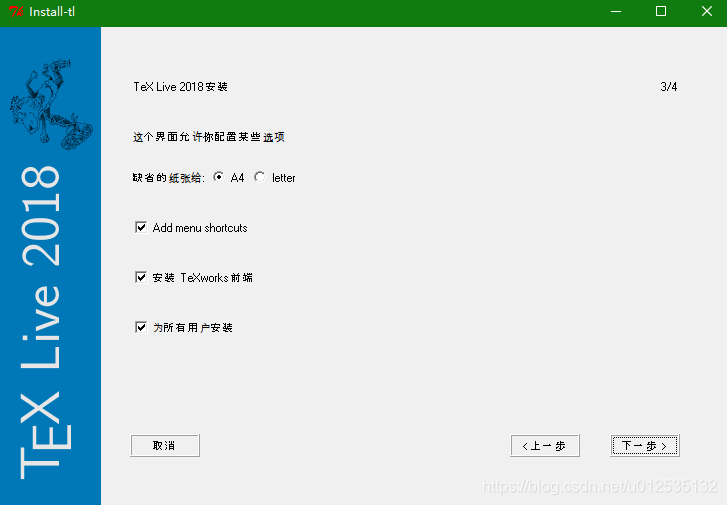Minimize the Install-tl window
Screen dimensions: 727x505
click(616, 12)
